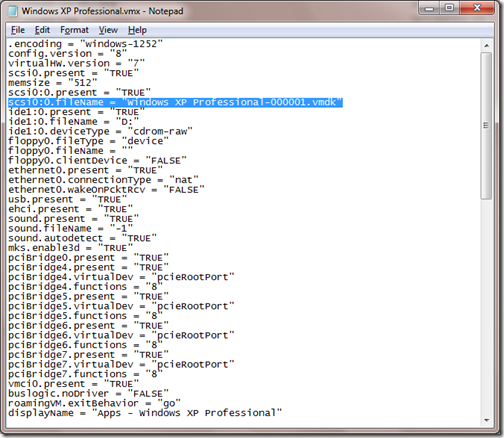Click the ide1:0.present = "TRUE" line
Screen dimensions: 504x438
coord(76,112)
